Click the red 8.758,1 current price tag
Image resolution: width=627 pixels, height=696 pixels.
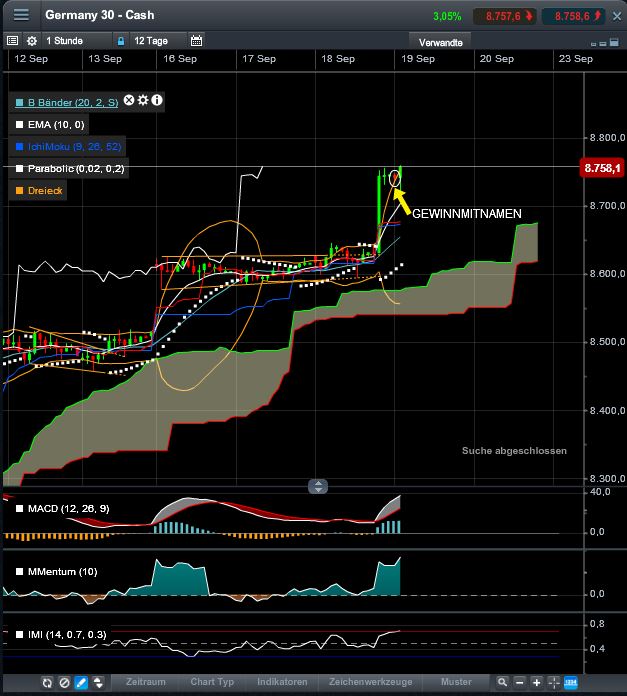(602, 168)
